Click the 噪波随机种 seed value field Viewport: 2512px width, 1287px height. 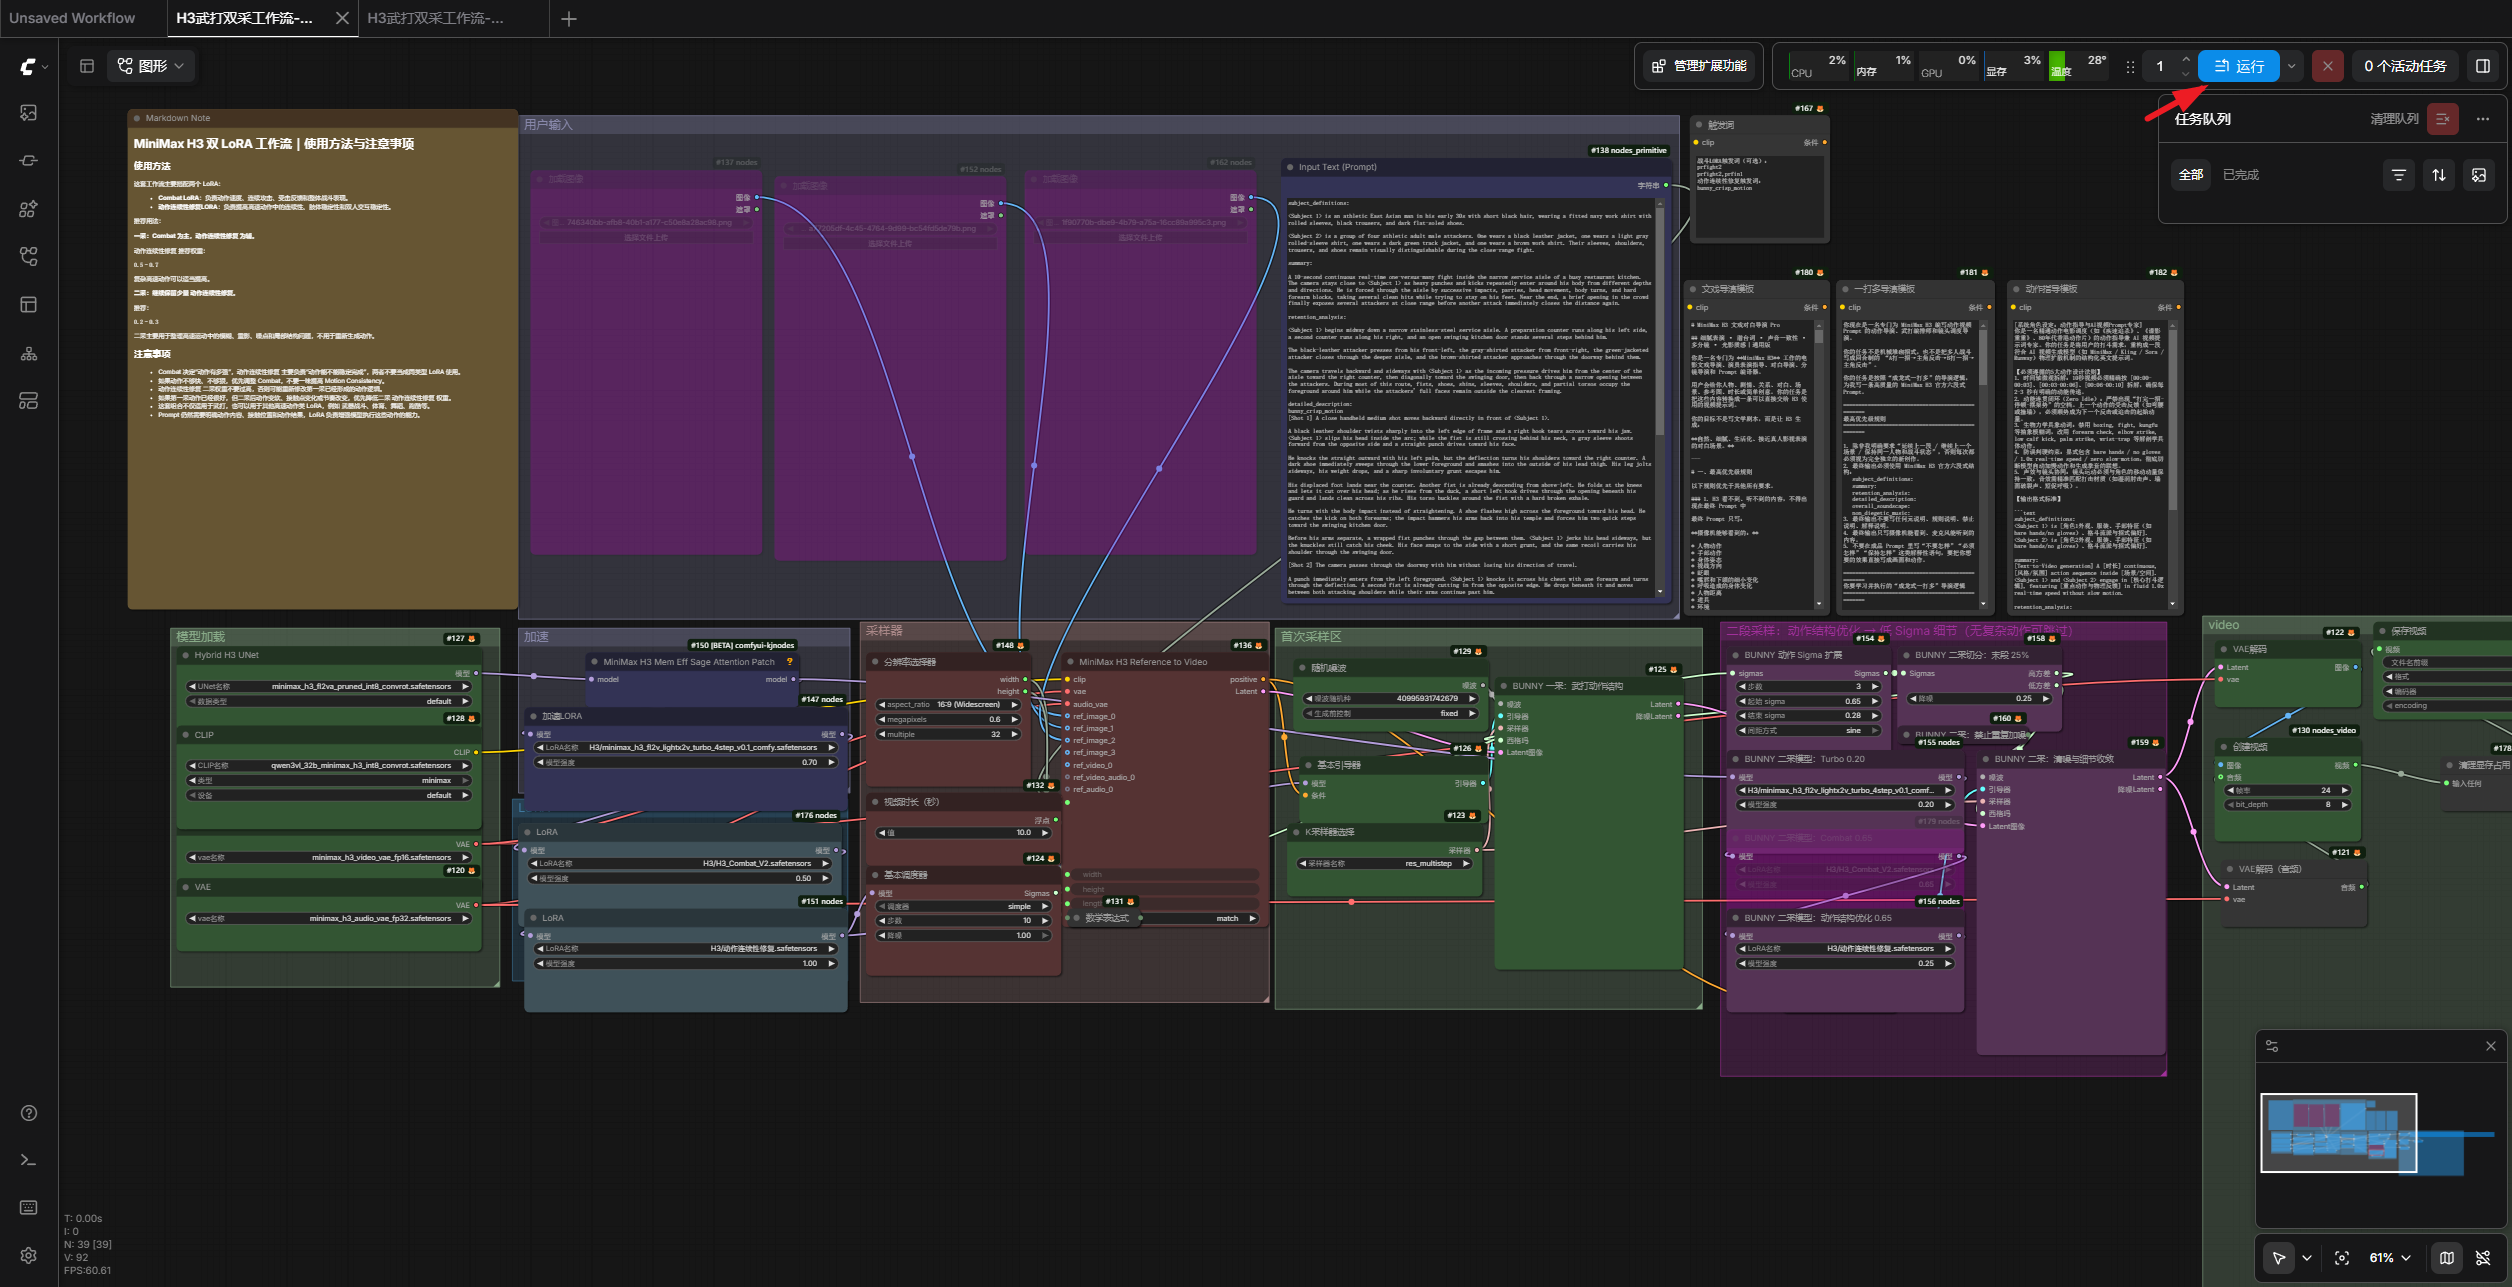click(1391, 699)
